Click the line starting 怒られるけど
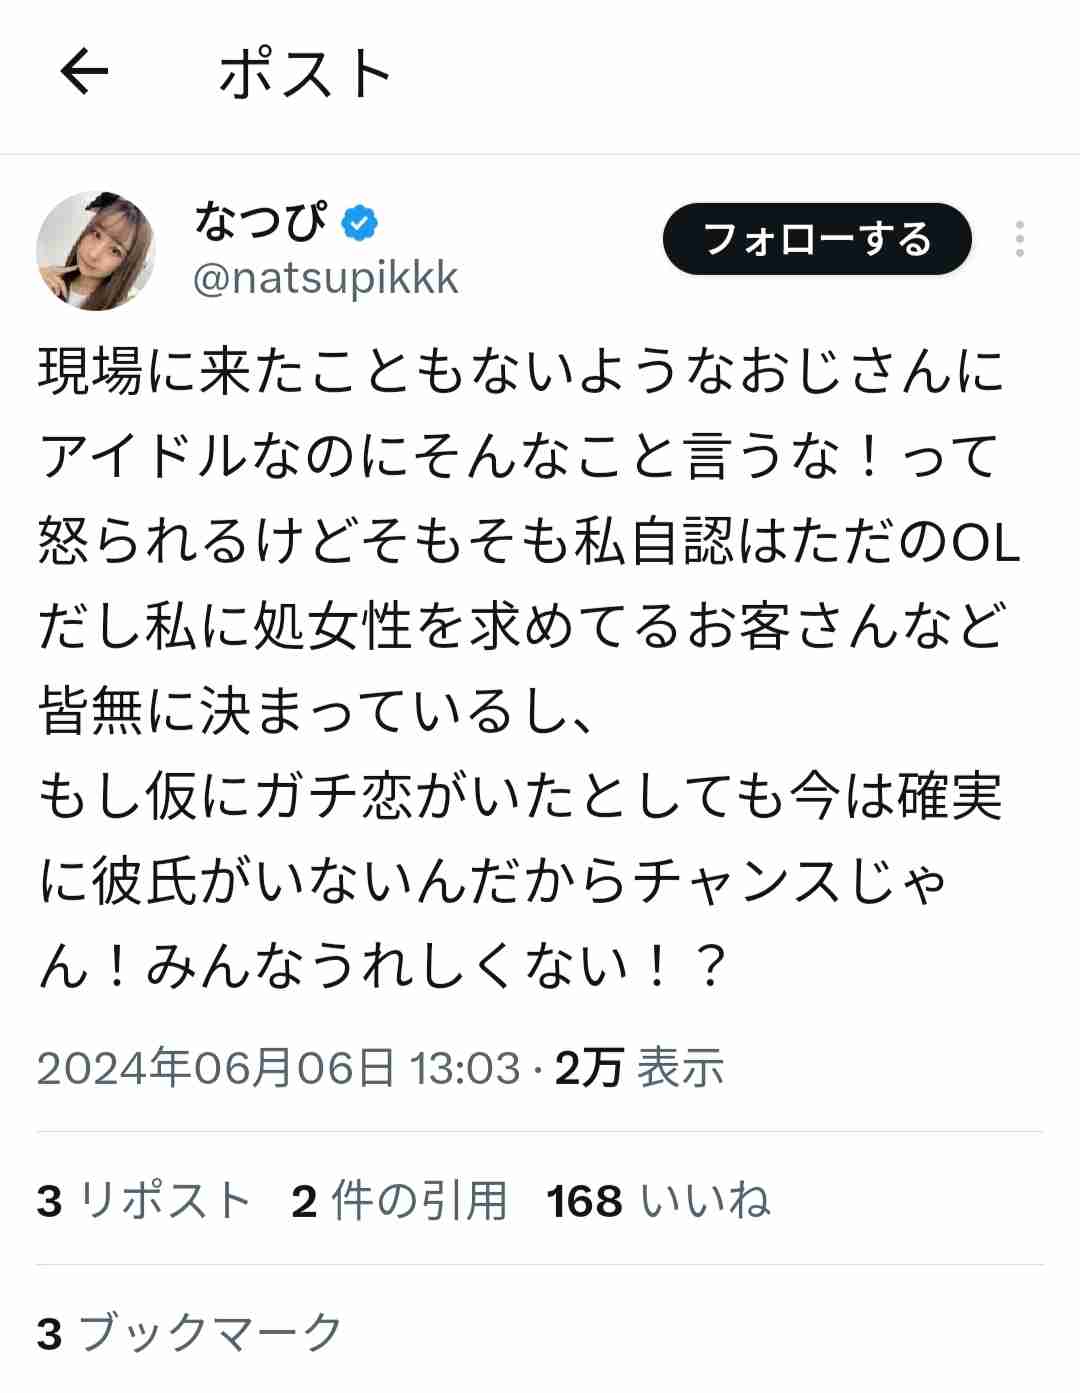Viewport: 1080px width, 1393px height. (x=528, y=541)
